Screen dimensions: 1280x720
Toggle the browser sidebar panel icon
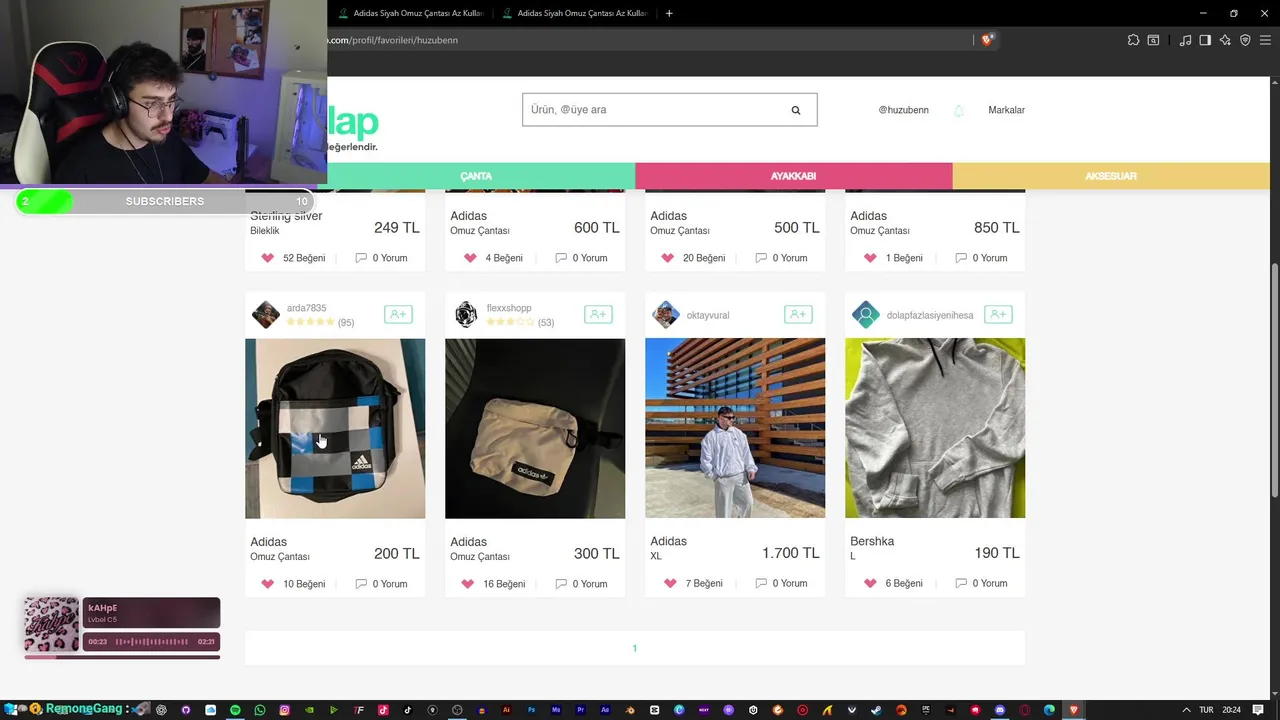point(1205,40)
